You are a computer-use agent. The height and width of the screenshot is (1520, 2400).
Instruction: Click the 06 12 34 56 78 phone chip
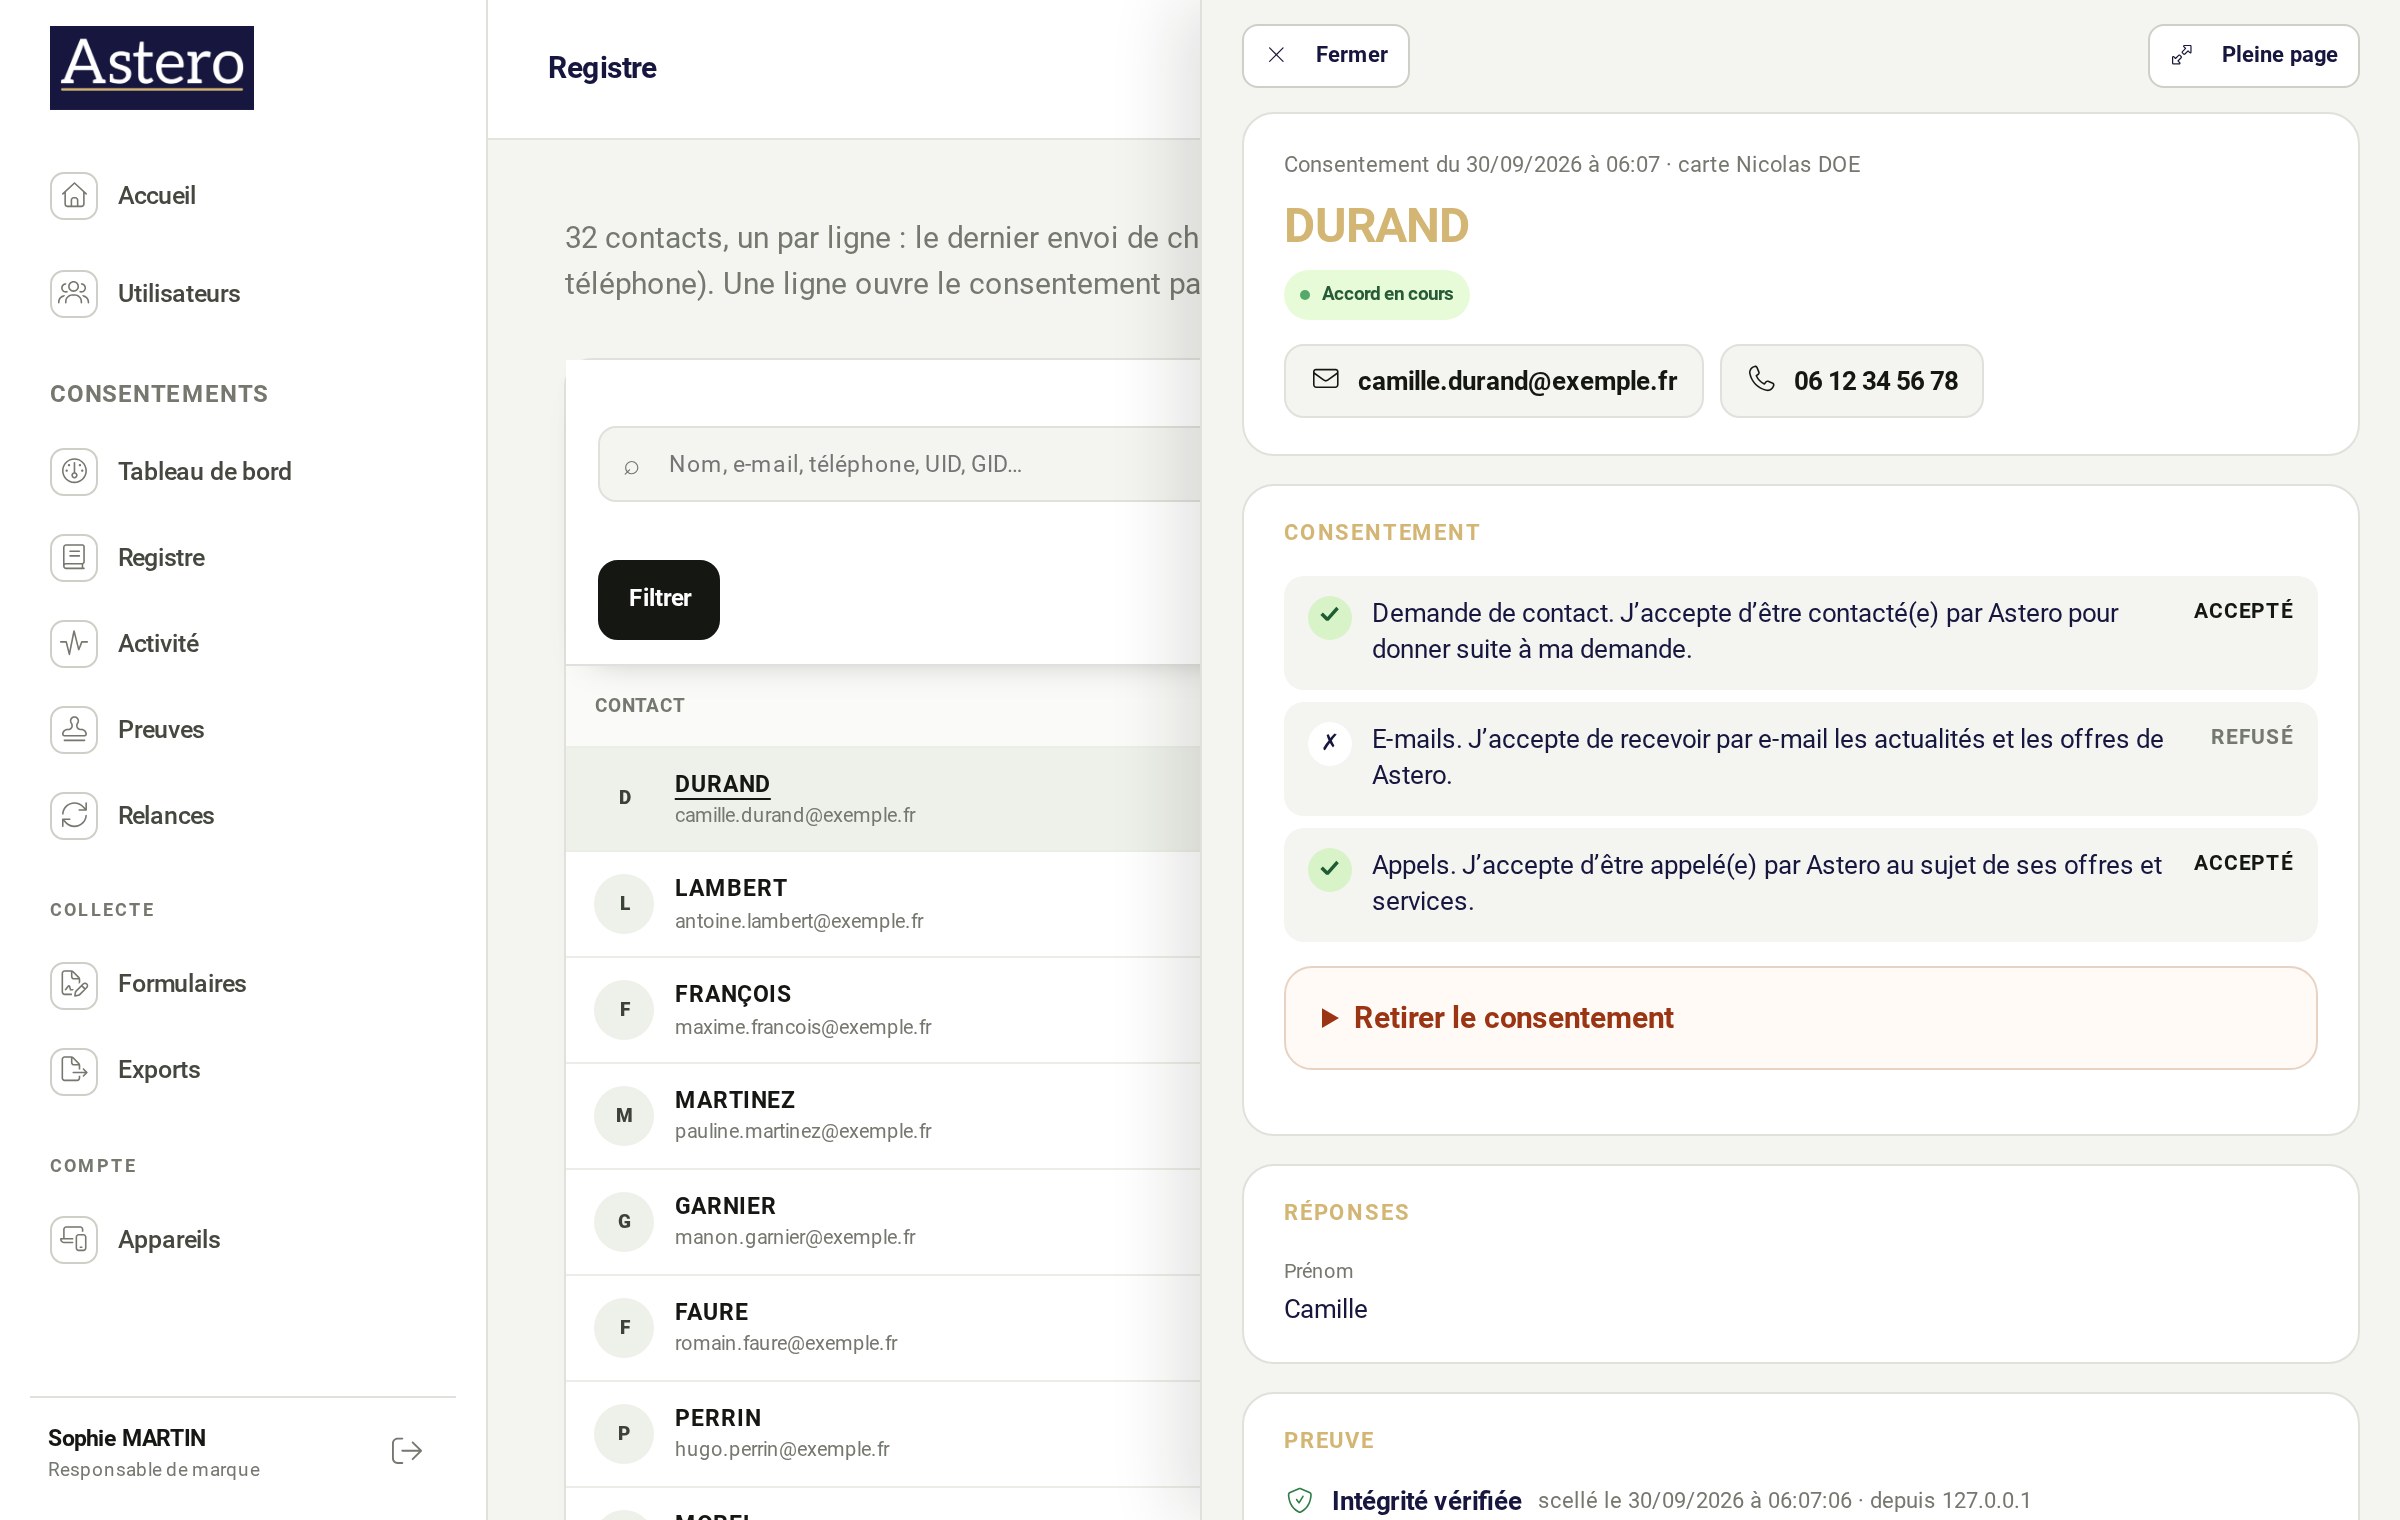(1851, 381)
